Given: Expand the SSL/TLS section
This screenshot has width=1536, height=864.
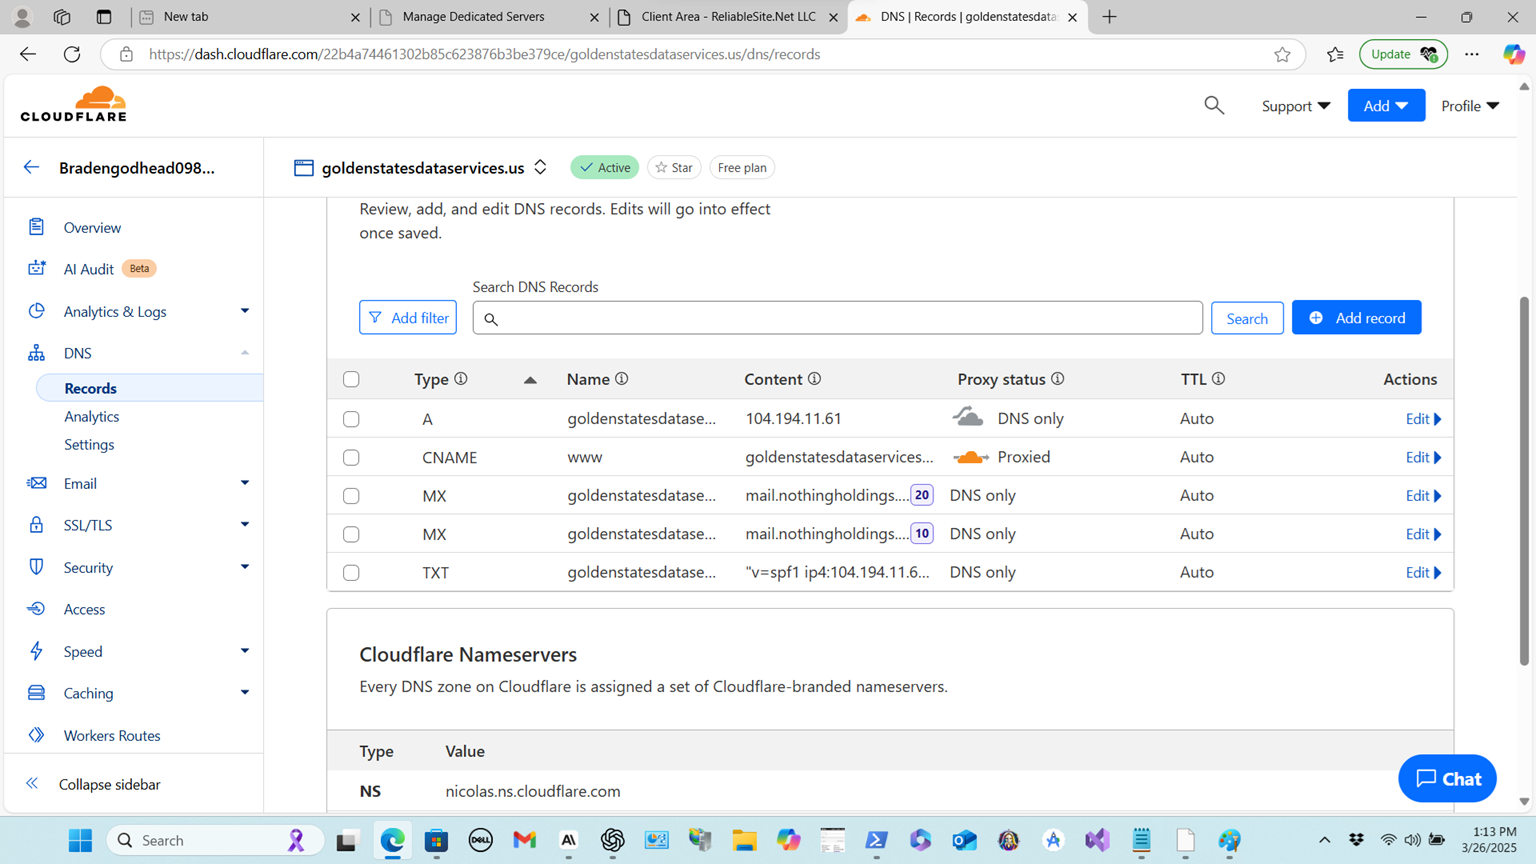Looking at the screenshot, I should pyautogui.click(x=244, y=525).
